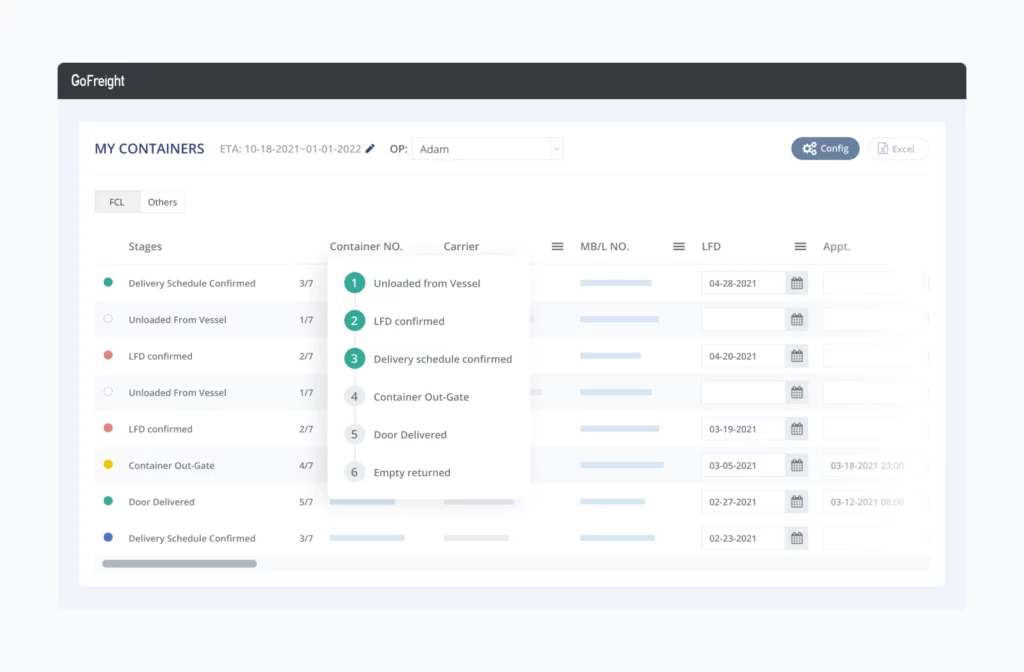
Task: Click the yellow status dot for Container Out-Gate
Action: [108, 465]
